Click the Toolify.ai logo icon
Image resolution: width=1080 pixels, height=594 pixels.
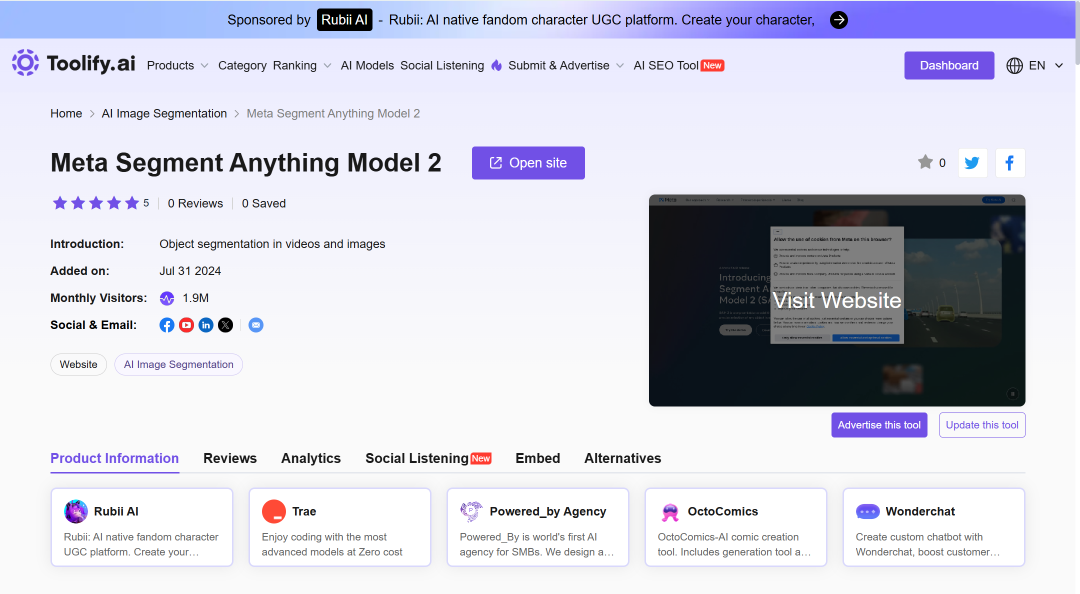[25, 63]
